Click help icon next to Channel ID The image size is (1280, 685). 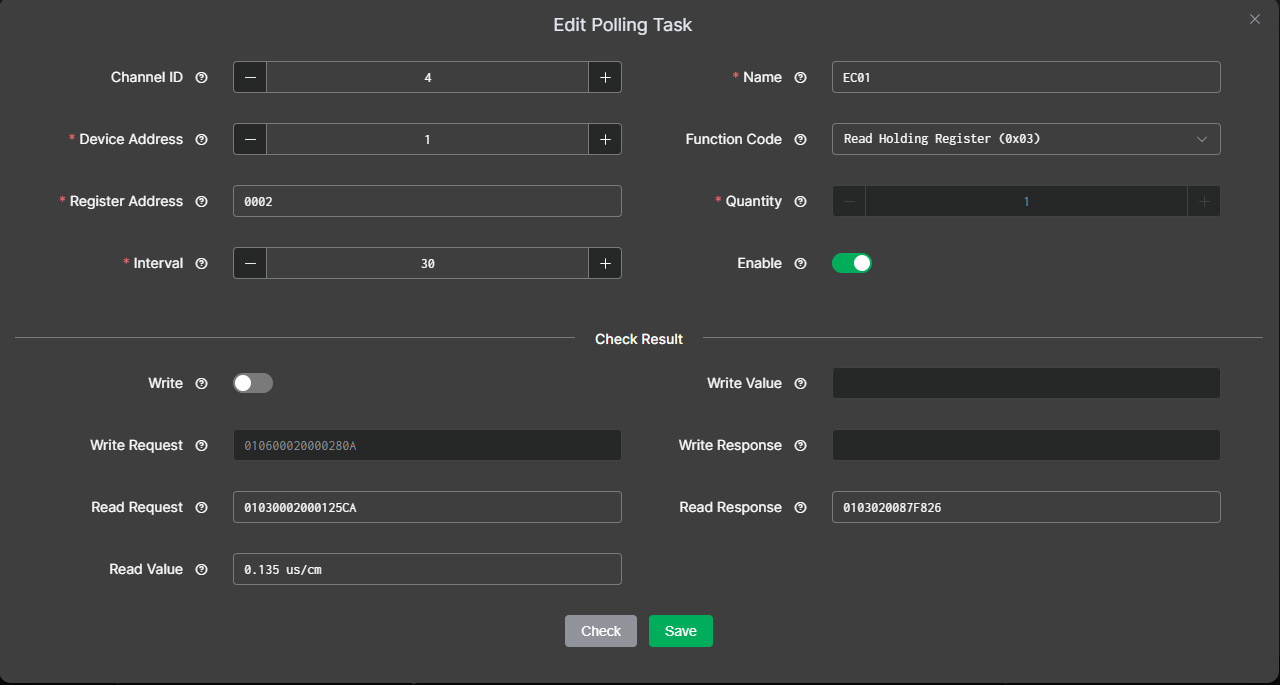point(201,78)
